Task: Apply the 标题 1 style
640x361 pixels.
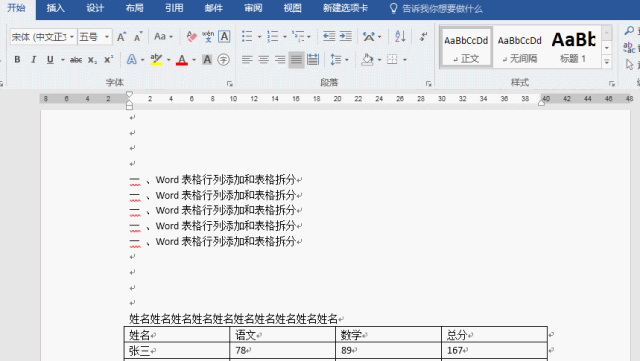Action: click(573, 47)
